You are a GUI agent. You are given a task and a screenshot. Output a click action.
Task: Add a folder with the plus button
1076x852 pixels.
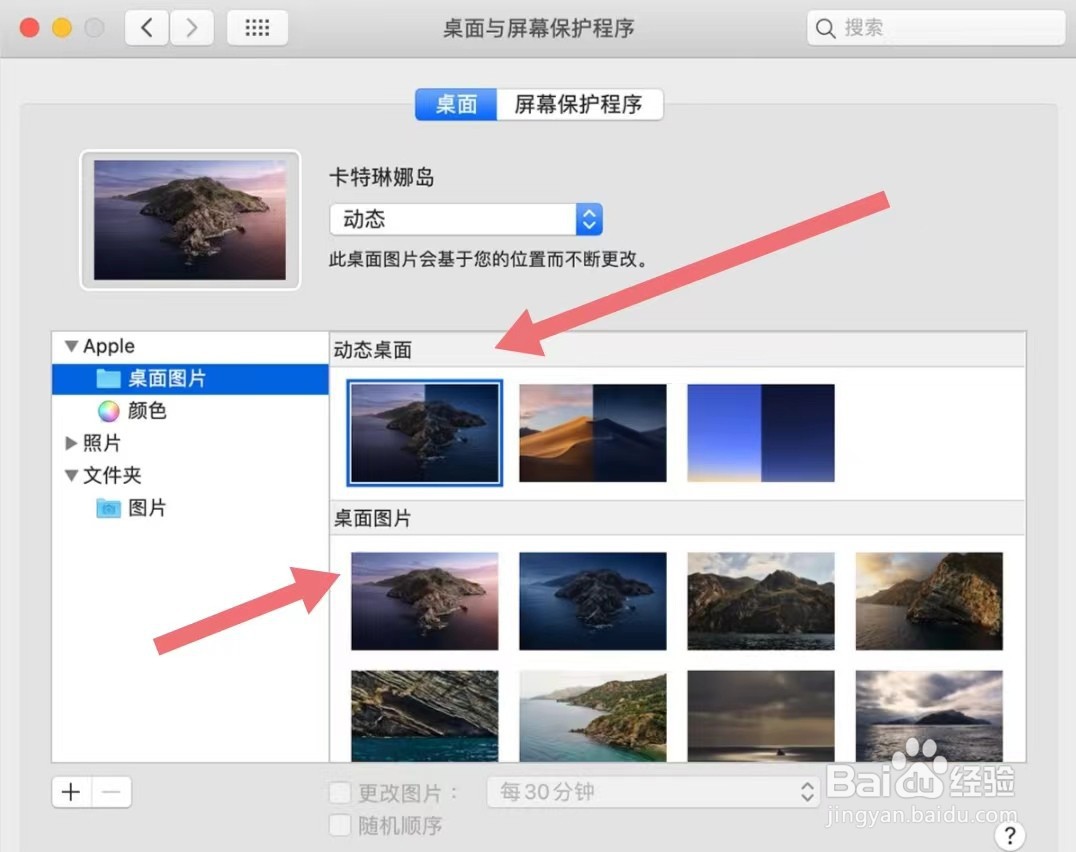(x=71, y=792)
